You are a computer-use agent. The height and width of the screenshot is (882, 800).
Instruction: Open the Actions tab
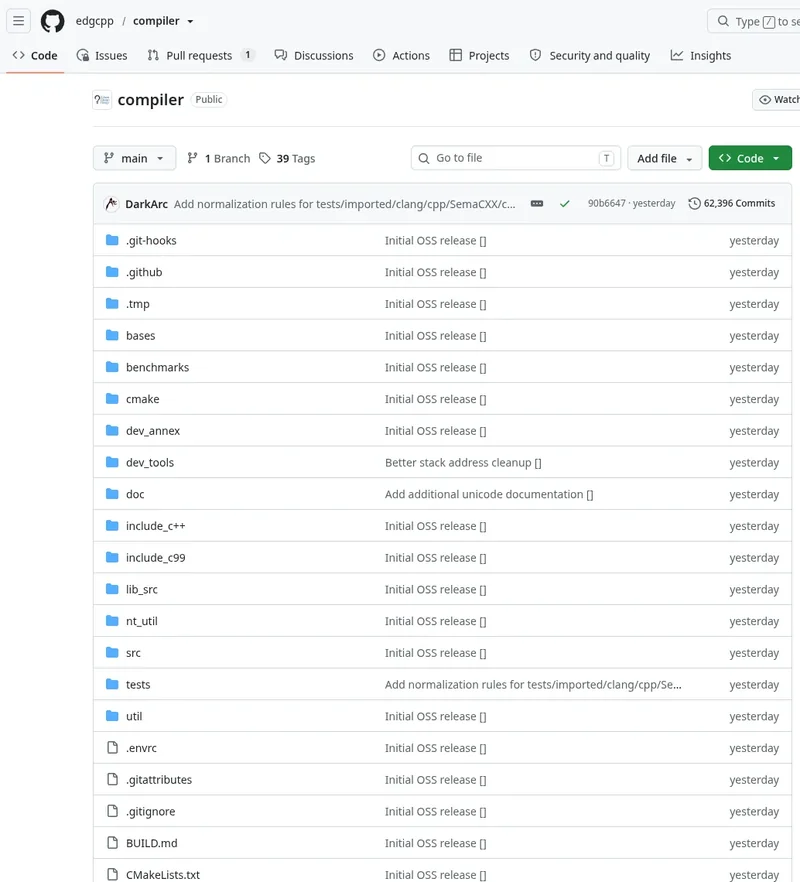tap(402, 56)
